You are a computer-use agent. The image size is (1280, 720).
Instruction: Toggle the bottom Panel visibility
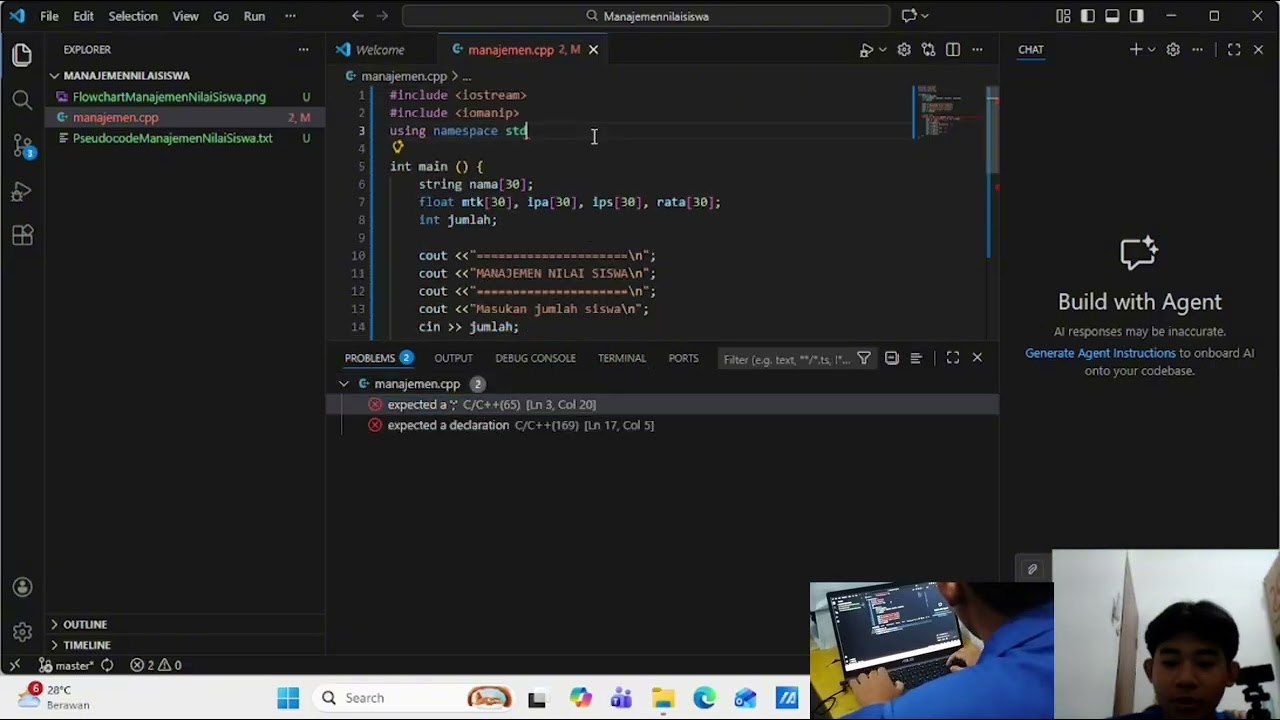tap(1112, 16)
